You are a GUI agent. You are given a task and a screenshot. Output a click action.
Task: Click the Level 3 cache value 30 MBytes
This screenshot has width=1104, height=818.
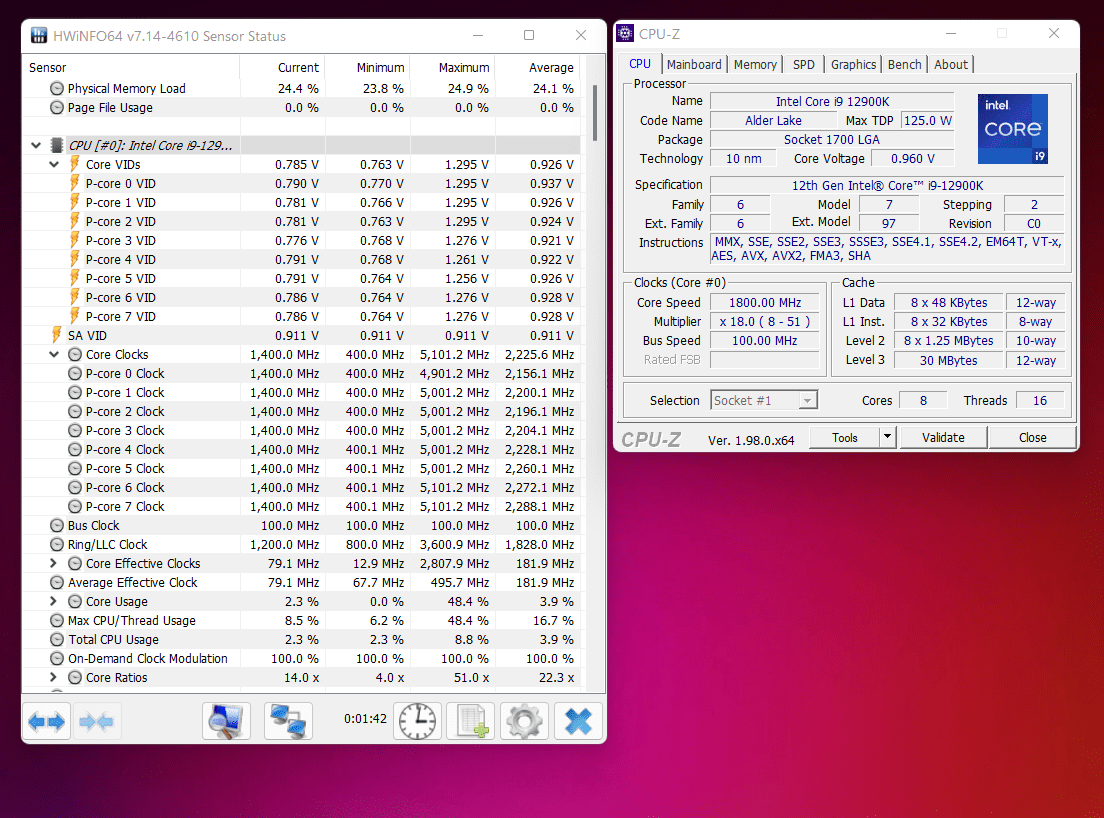[x=948, y=360]
